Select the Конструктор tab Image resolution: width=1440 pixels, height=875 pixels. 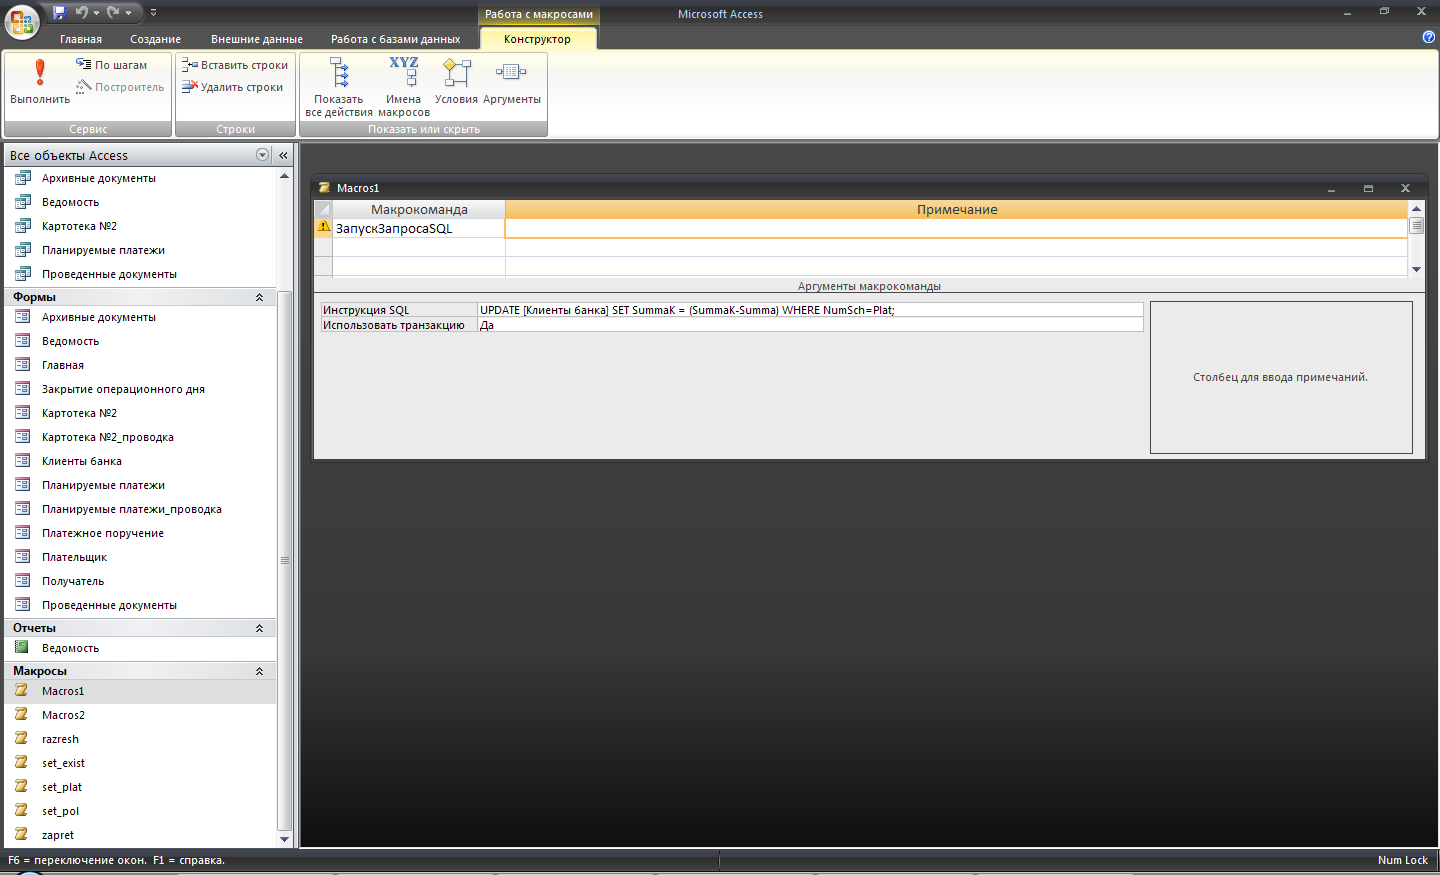[537, 39]
